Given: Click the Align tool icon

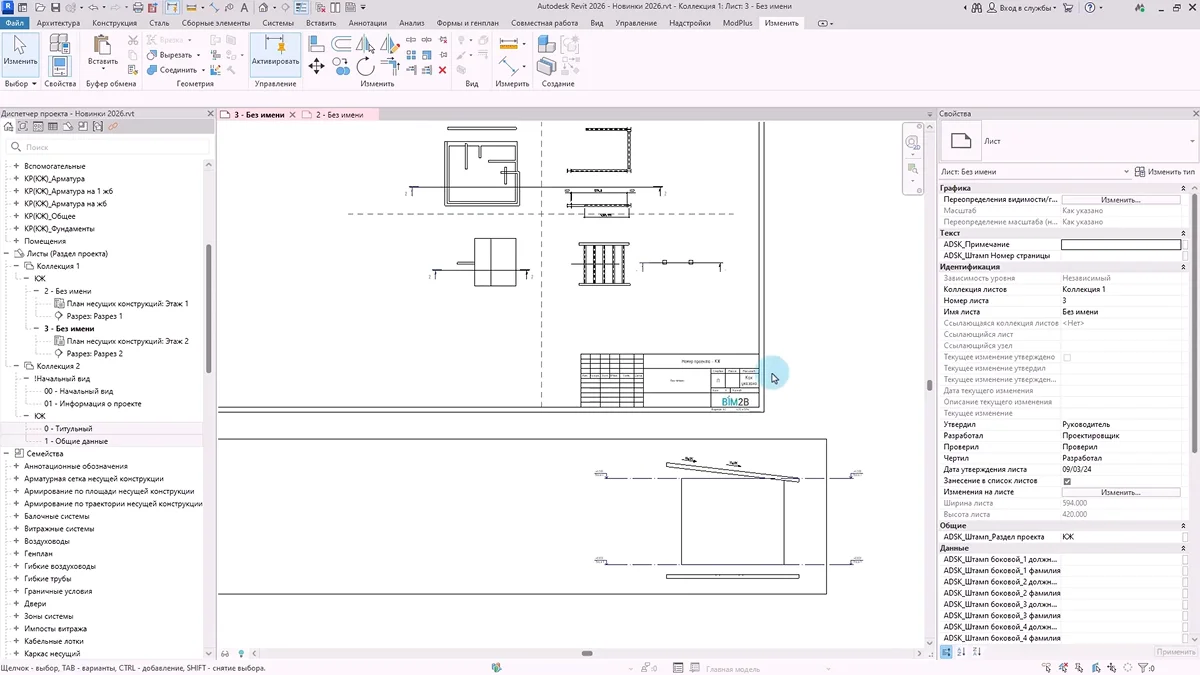Looking at the screenshot, I should coord(317,44).
